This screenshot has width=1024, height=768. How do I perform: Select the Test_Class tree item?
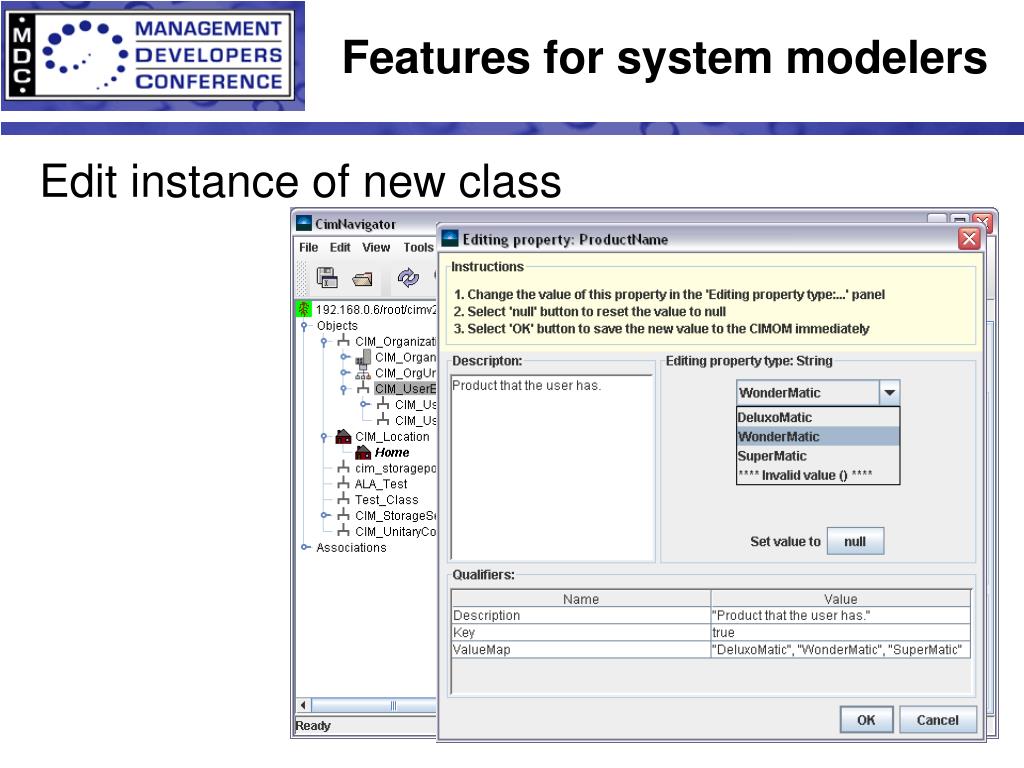pyautogui.click(x=386, y=500)
